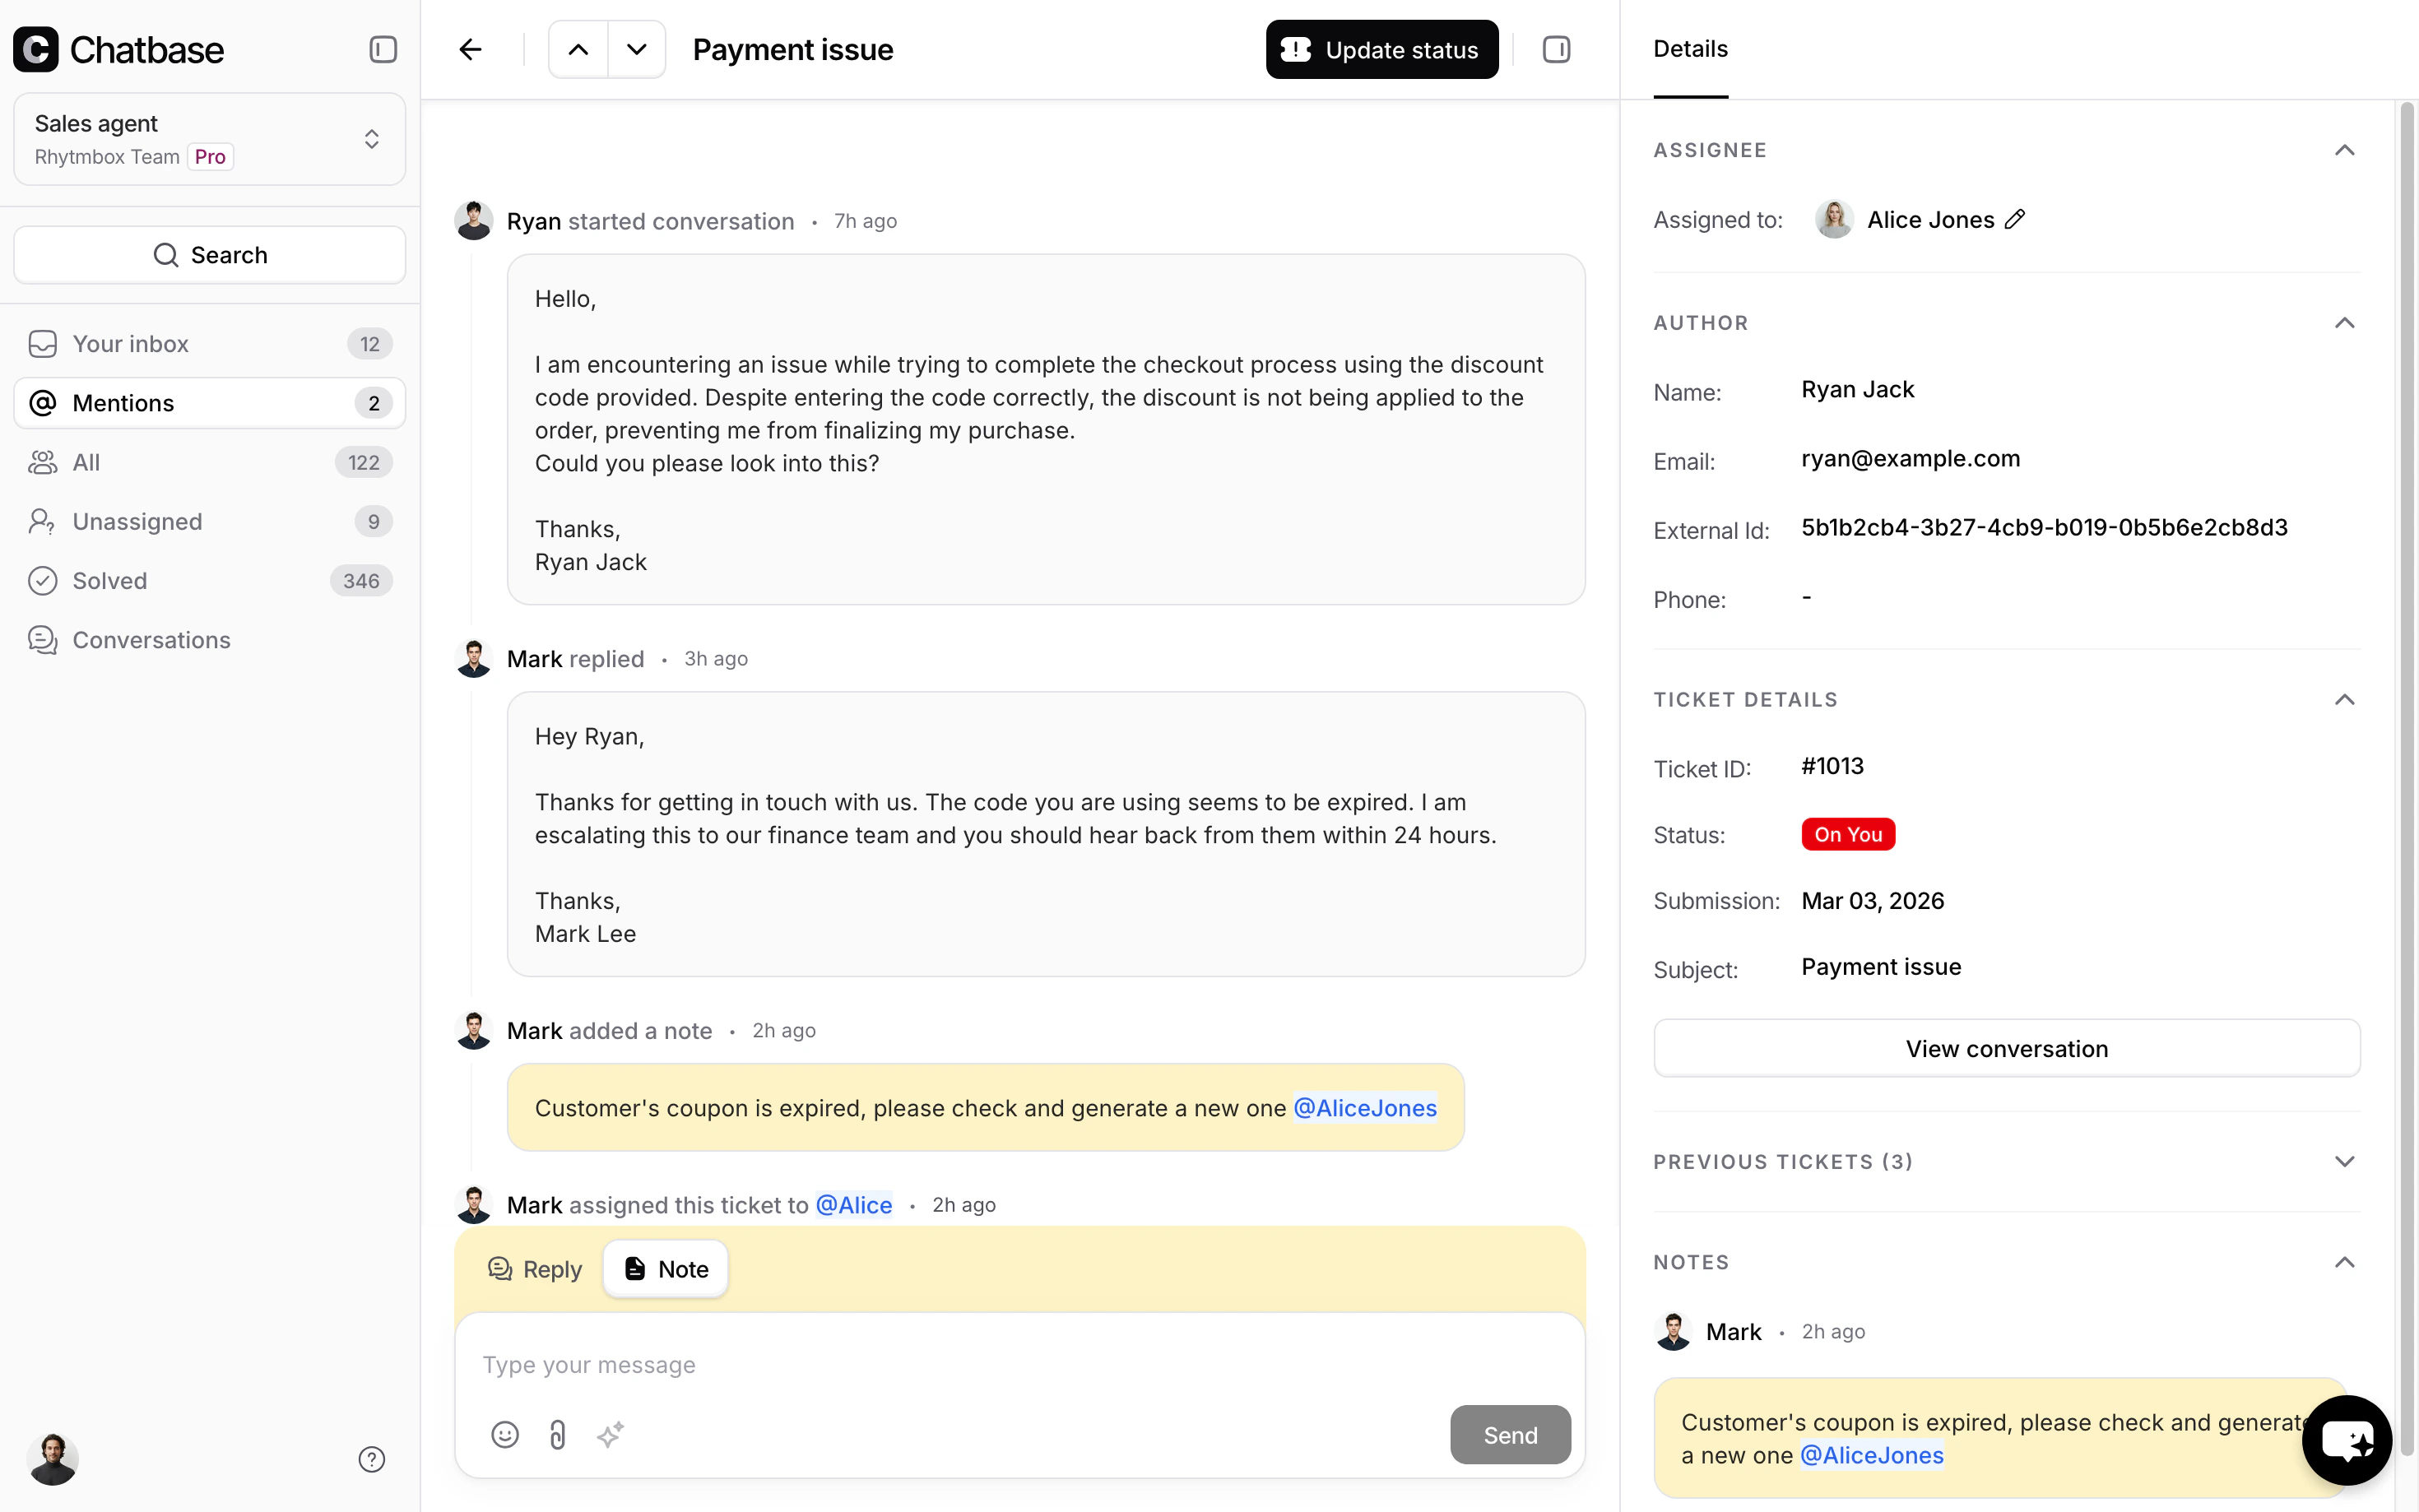Click the Type your message input field
Image resolution: width=2419 pixels, height=1512 pixels.
(x=900, y=1364)
